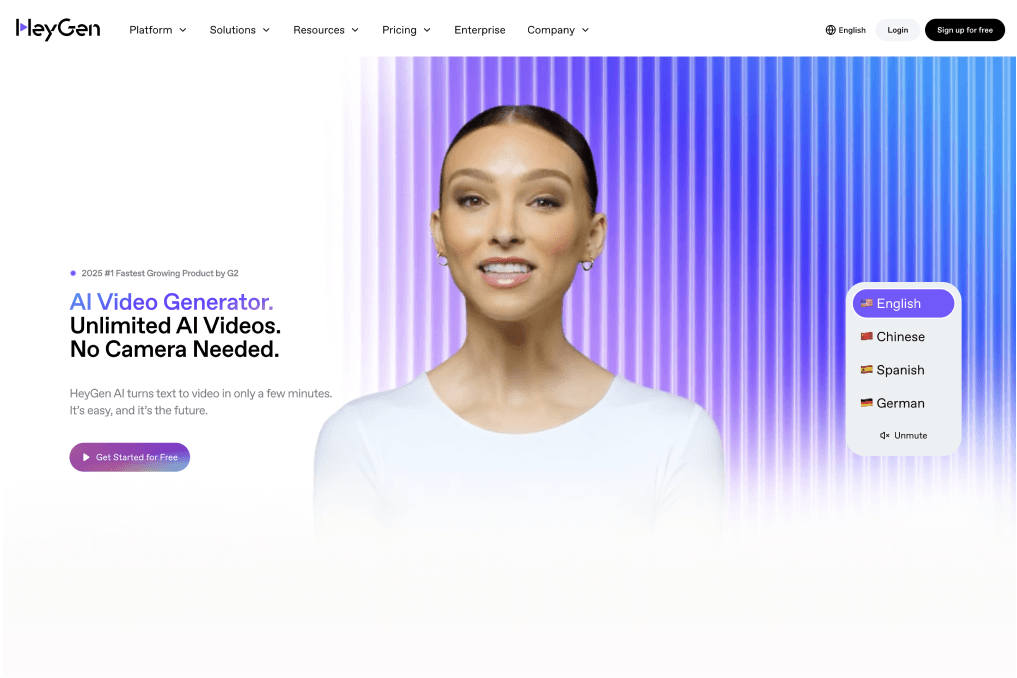
Task: Click Sign up for free
Action: tap(964, 29)
